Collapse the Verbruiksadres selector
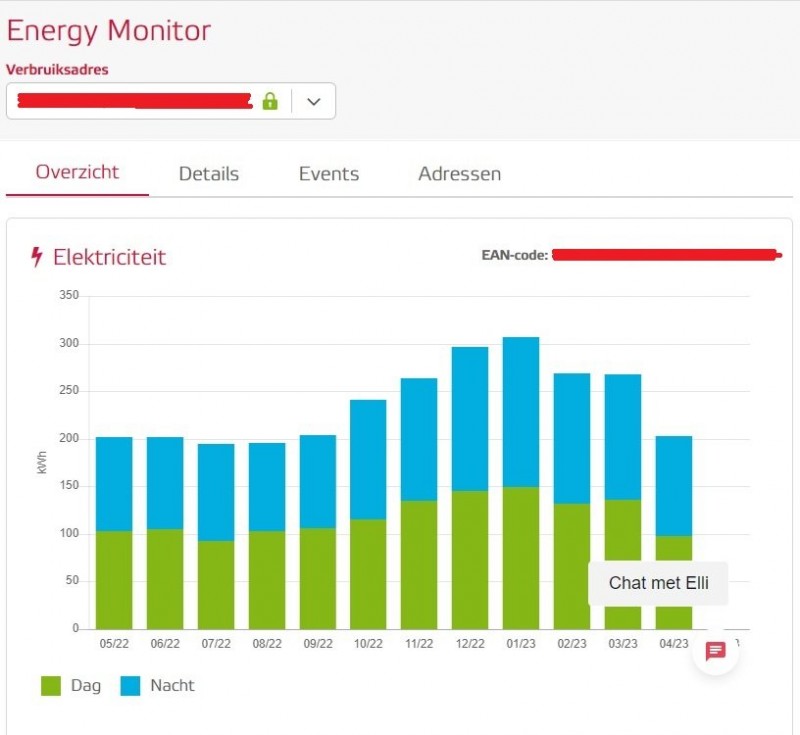The width and height of the screenshot is (800, 735). 312,100
